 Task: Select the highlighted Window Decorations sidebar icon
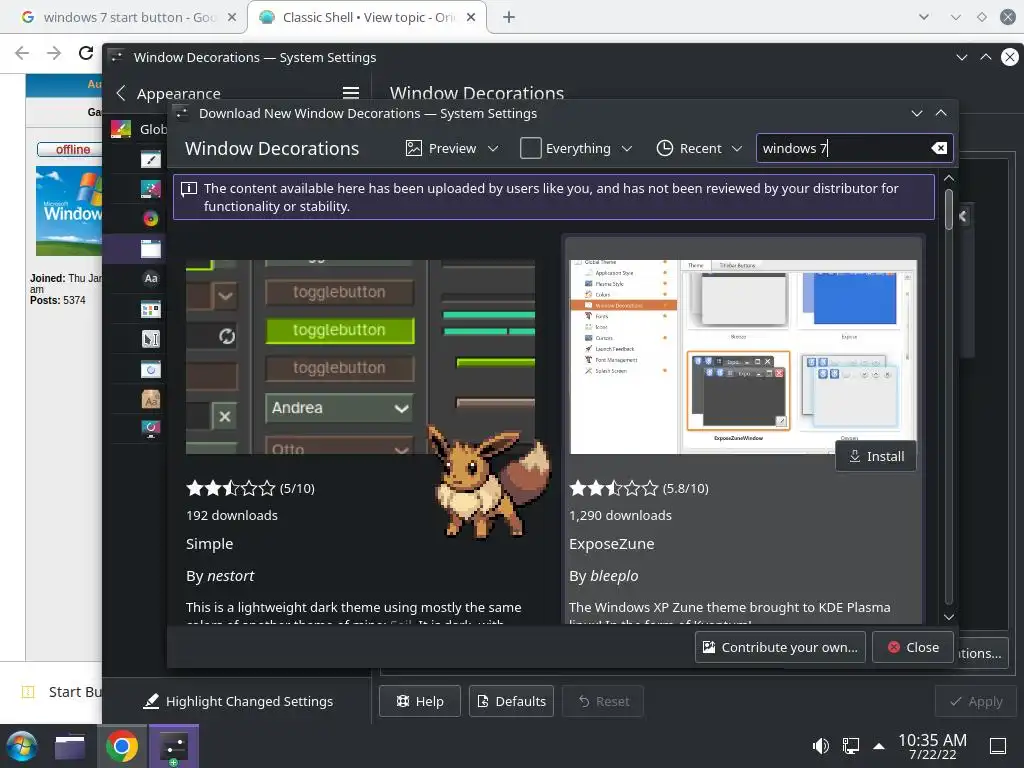tap(150, 249)
